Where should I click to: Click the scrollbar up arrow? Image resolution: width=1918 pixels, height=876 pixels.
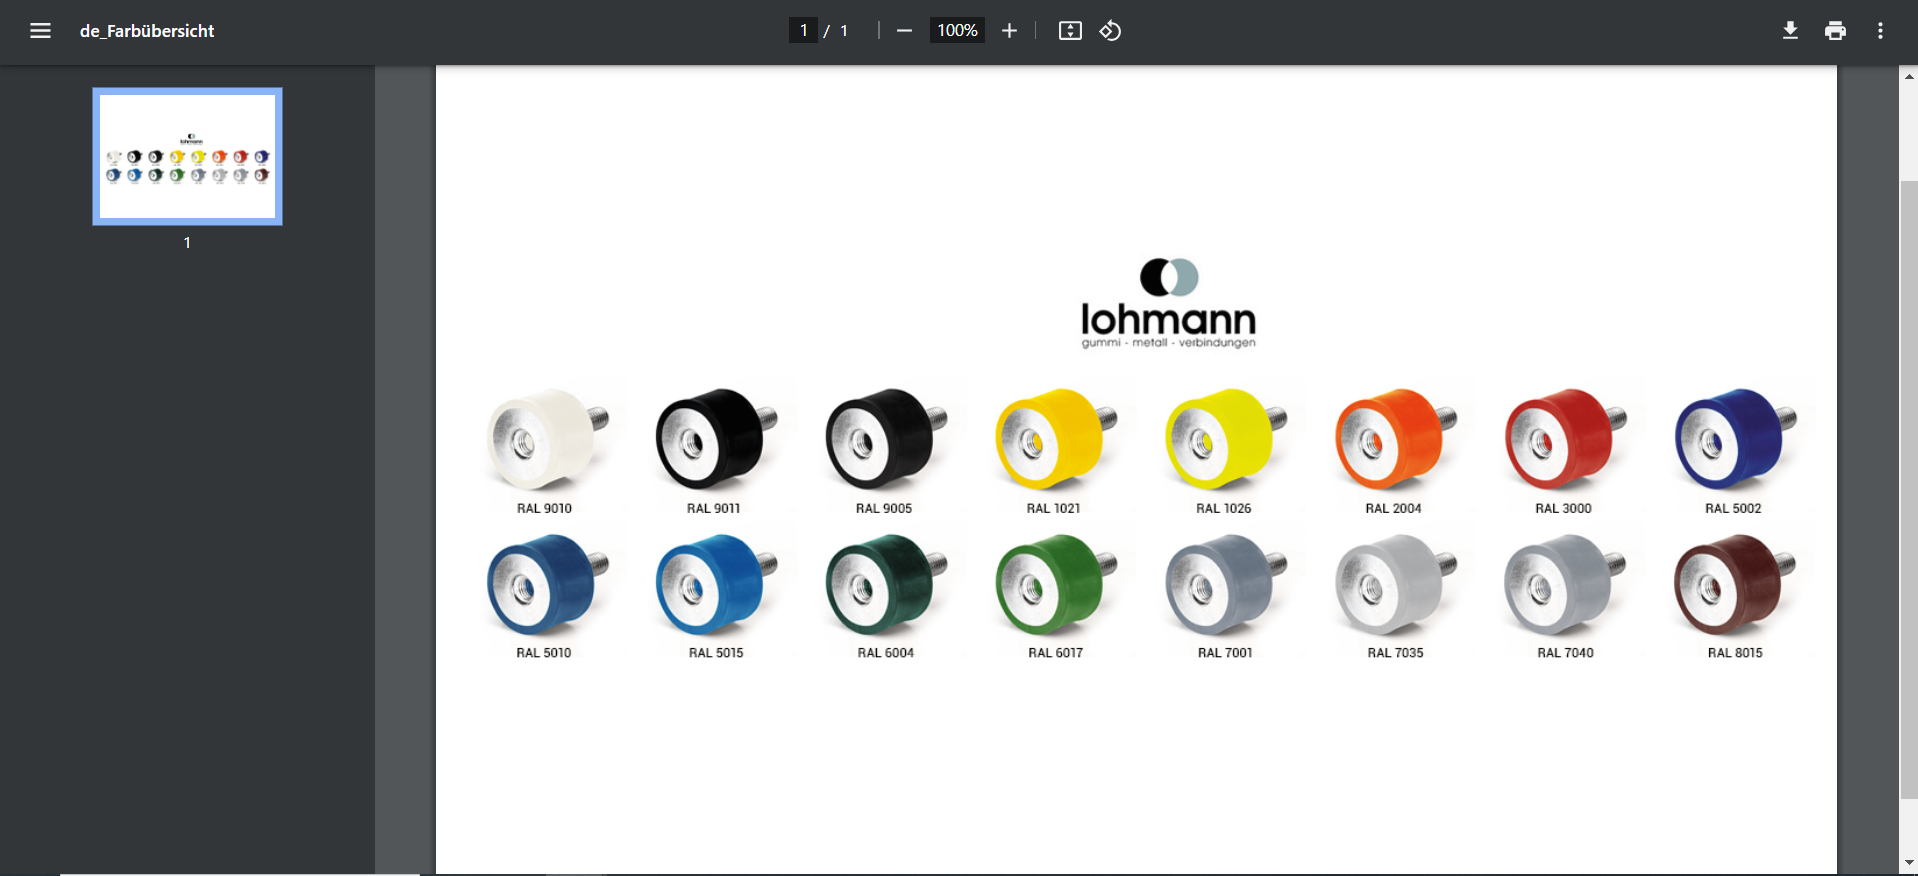click(x=1909, y=76)
